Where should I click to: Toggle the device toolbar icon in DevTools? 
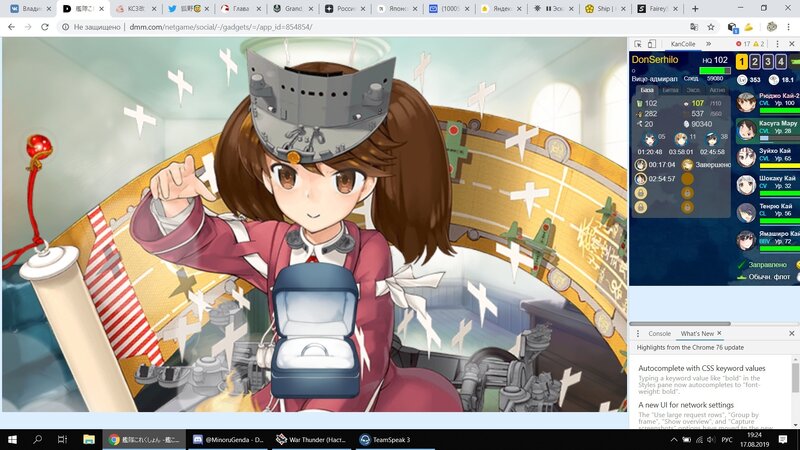[653, 44]
